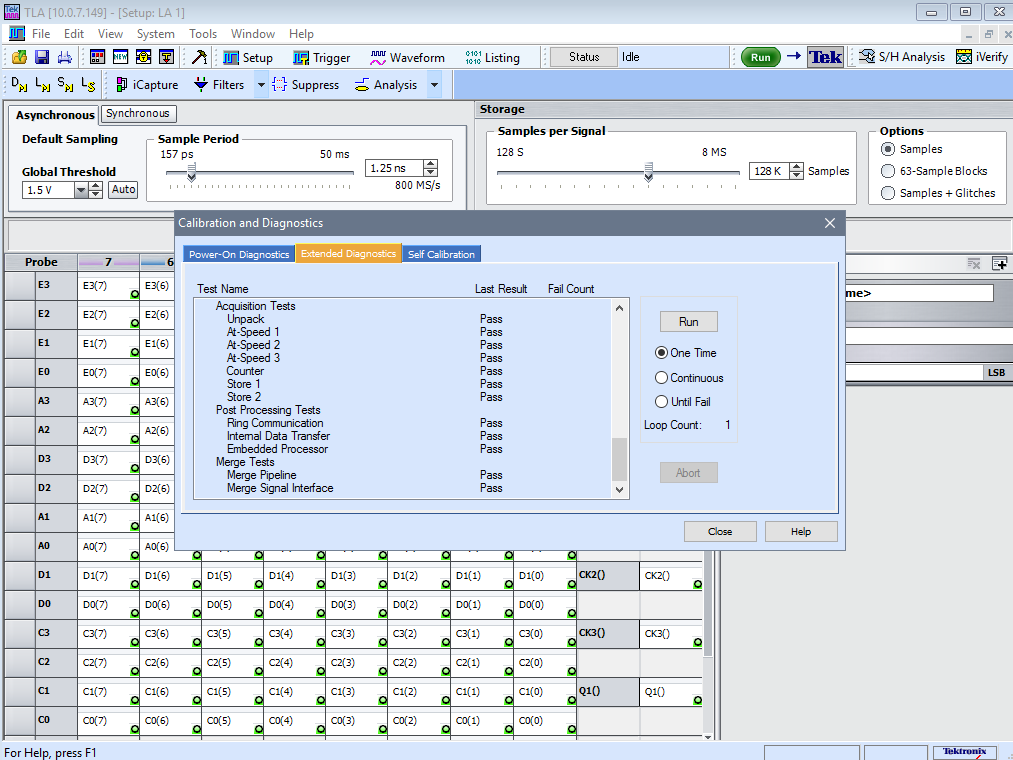Open the Waveform view

407,57
